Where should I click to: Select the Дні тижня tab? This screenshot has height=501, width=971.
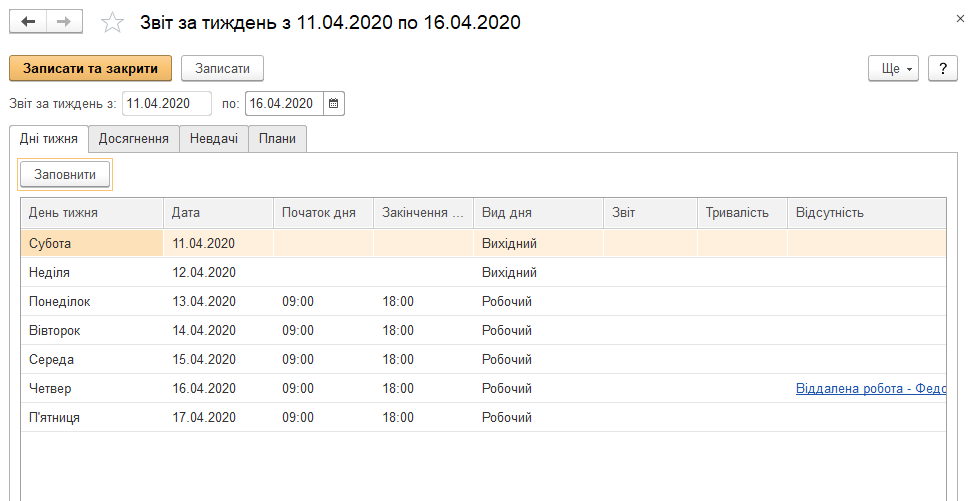coord(49,139)
